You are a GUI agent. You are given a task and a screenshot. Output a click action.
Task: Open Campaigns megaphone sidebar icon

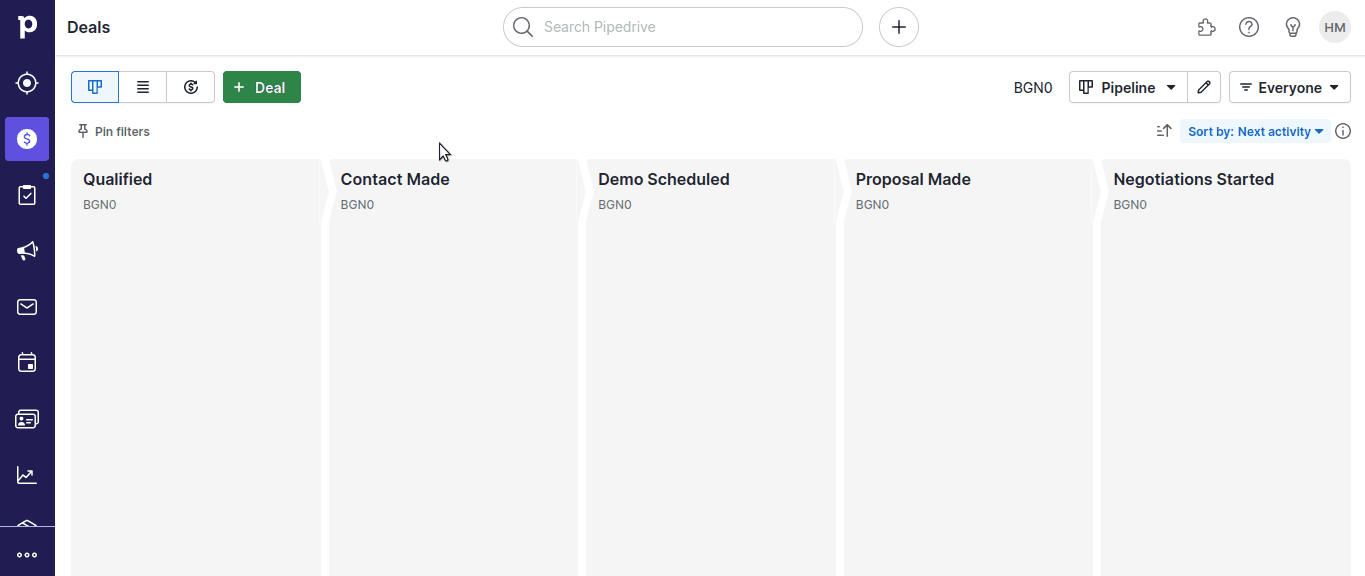[27, 251]
